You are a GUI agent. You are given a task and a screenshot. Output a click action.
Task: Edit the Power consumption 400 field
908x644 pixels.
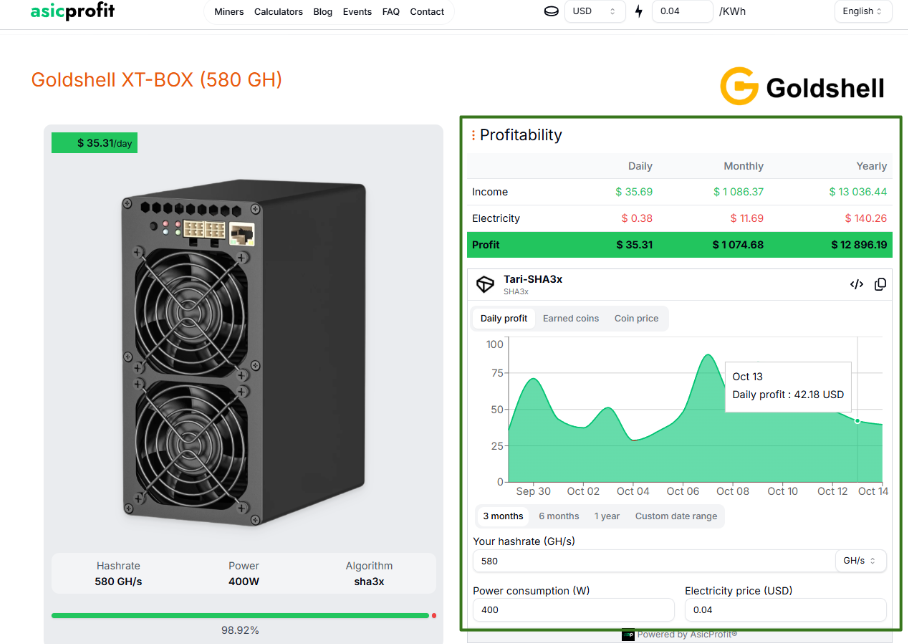point(573,610)
